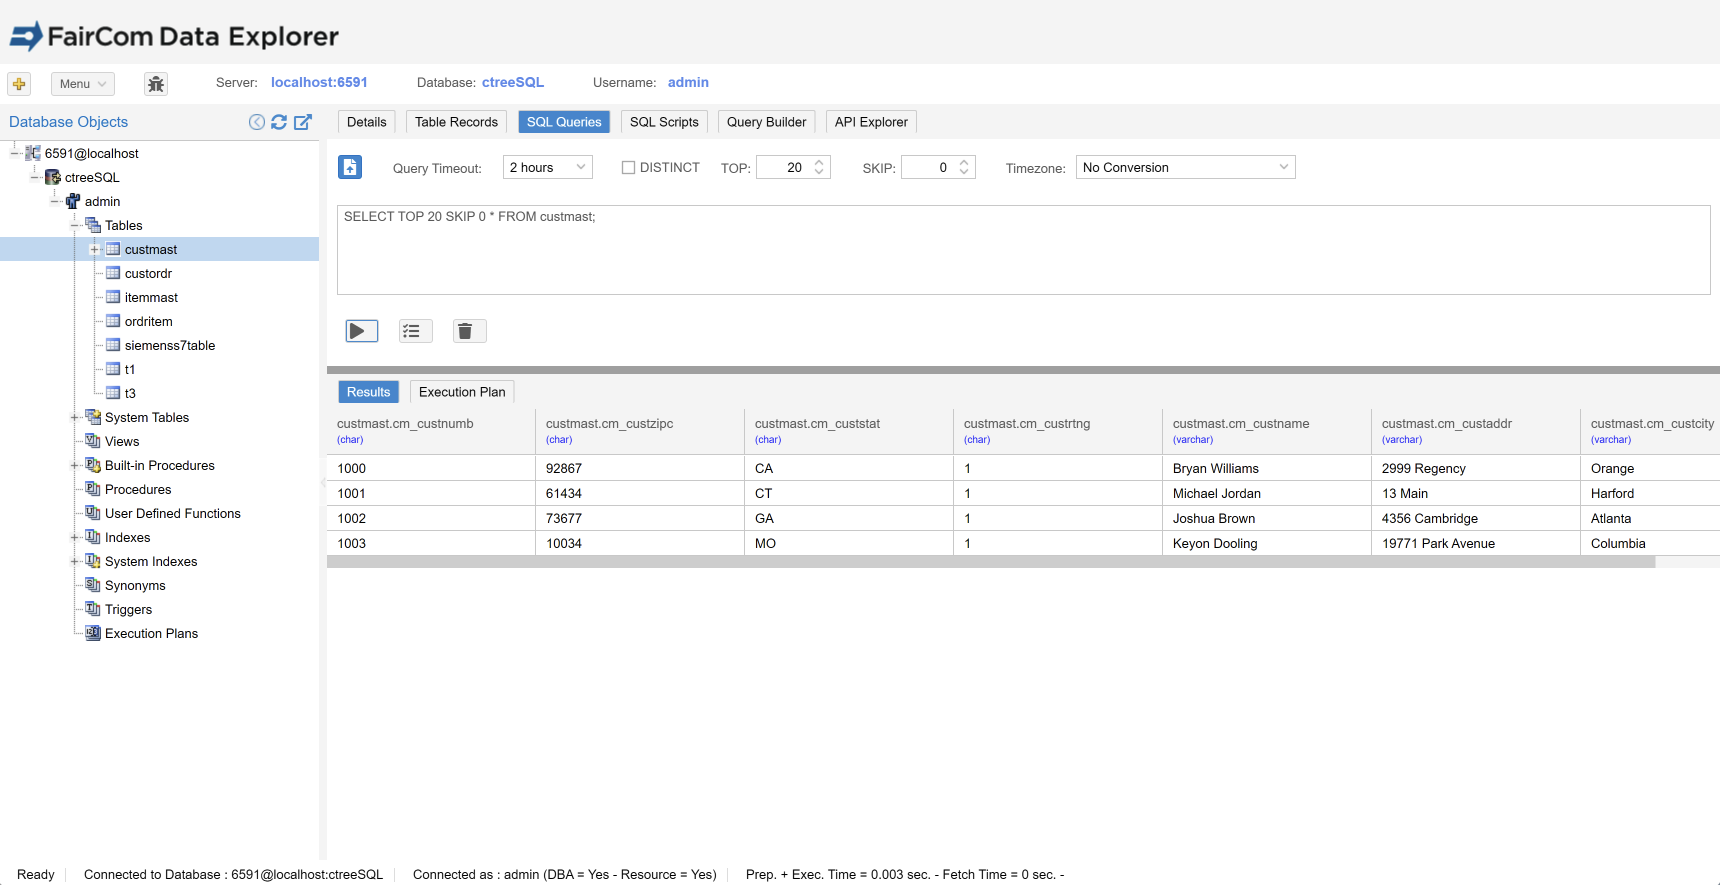Select the siemenss7table tree item
1720x885 pixels.
(x=170, y=345)
